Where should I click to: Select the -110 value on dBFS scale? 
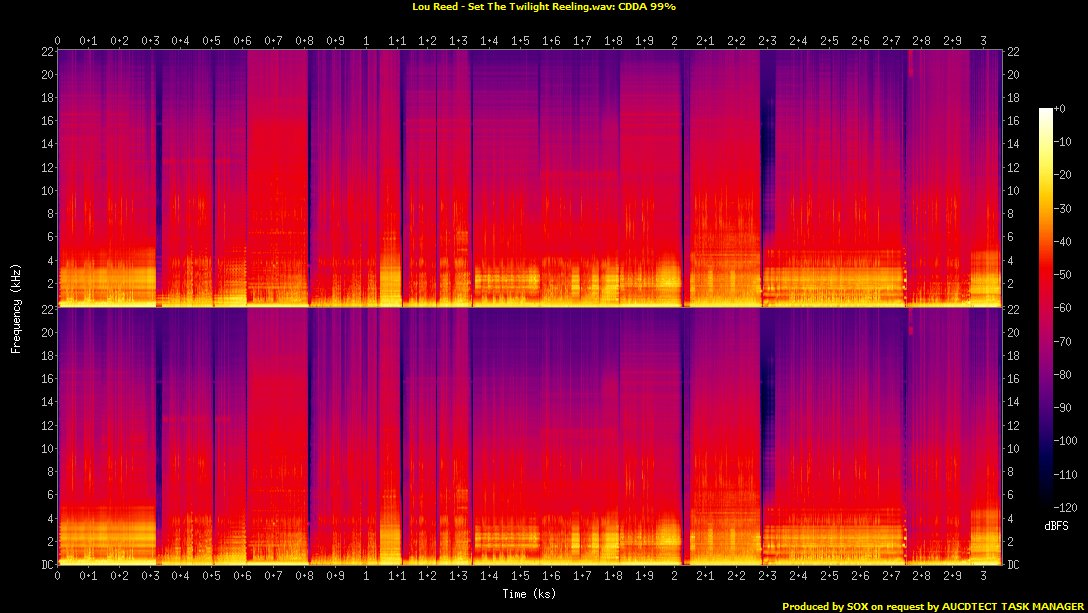[x=1065, y=474]
